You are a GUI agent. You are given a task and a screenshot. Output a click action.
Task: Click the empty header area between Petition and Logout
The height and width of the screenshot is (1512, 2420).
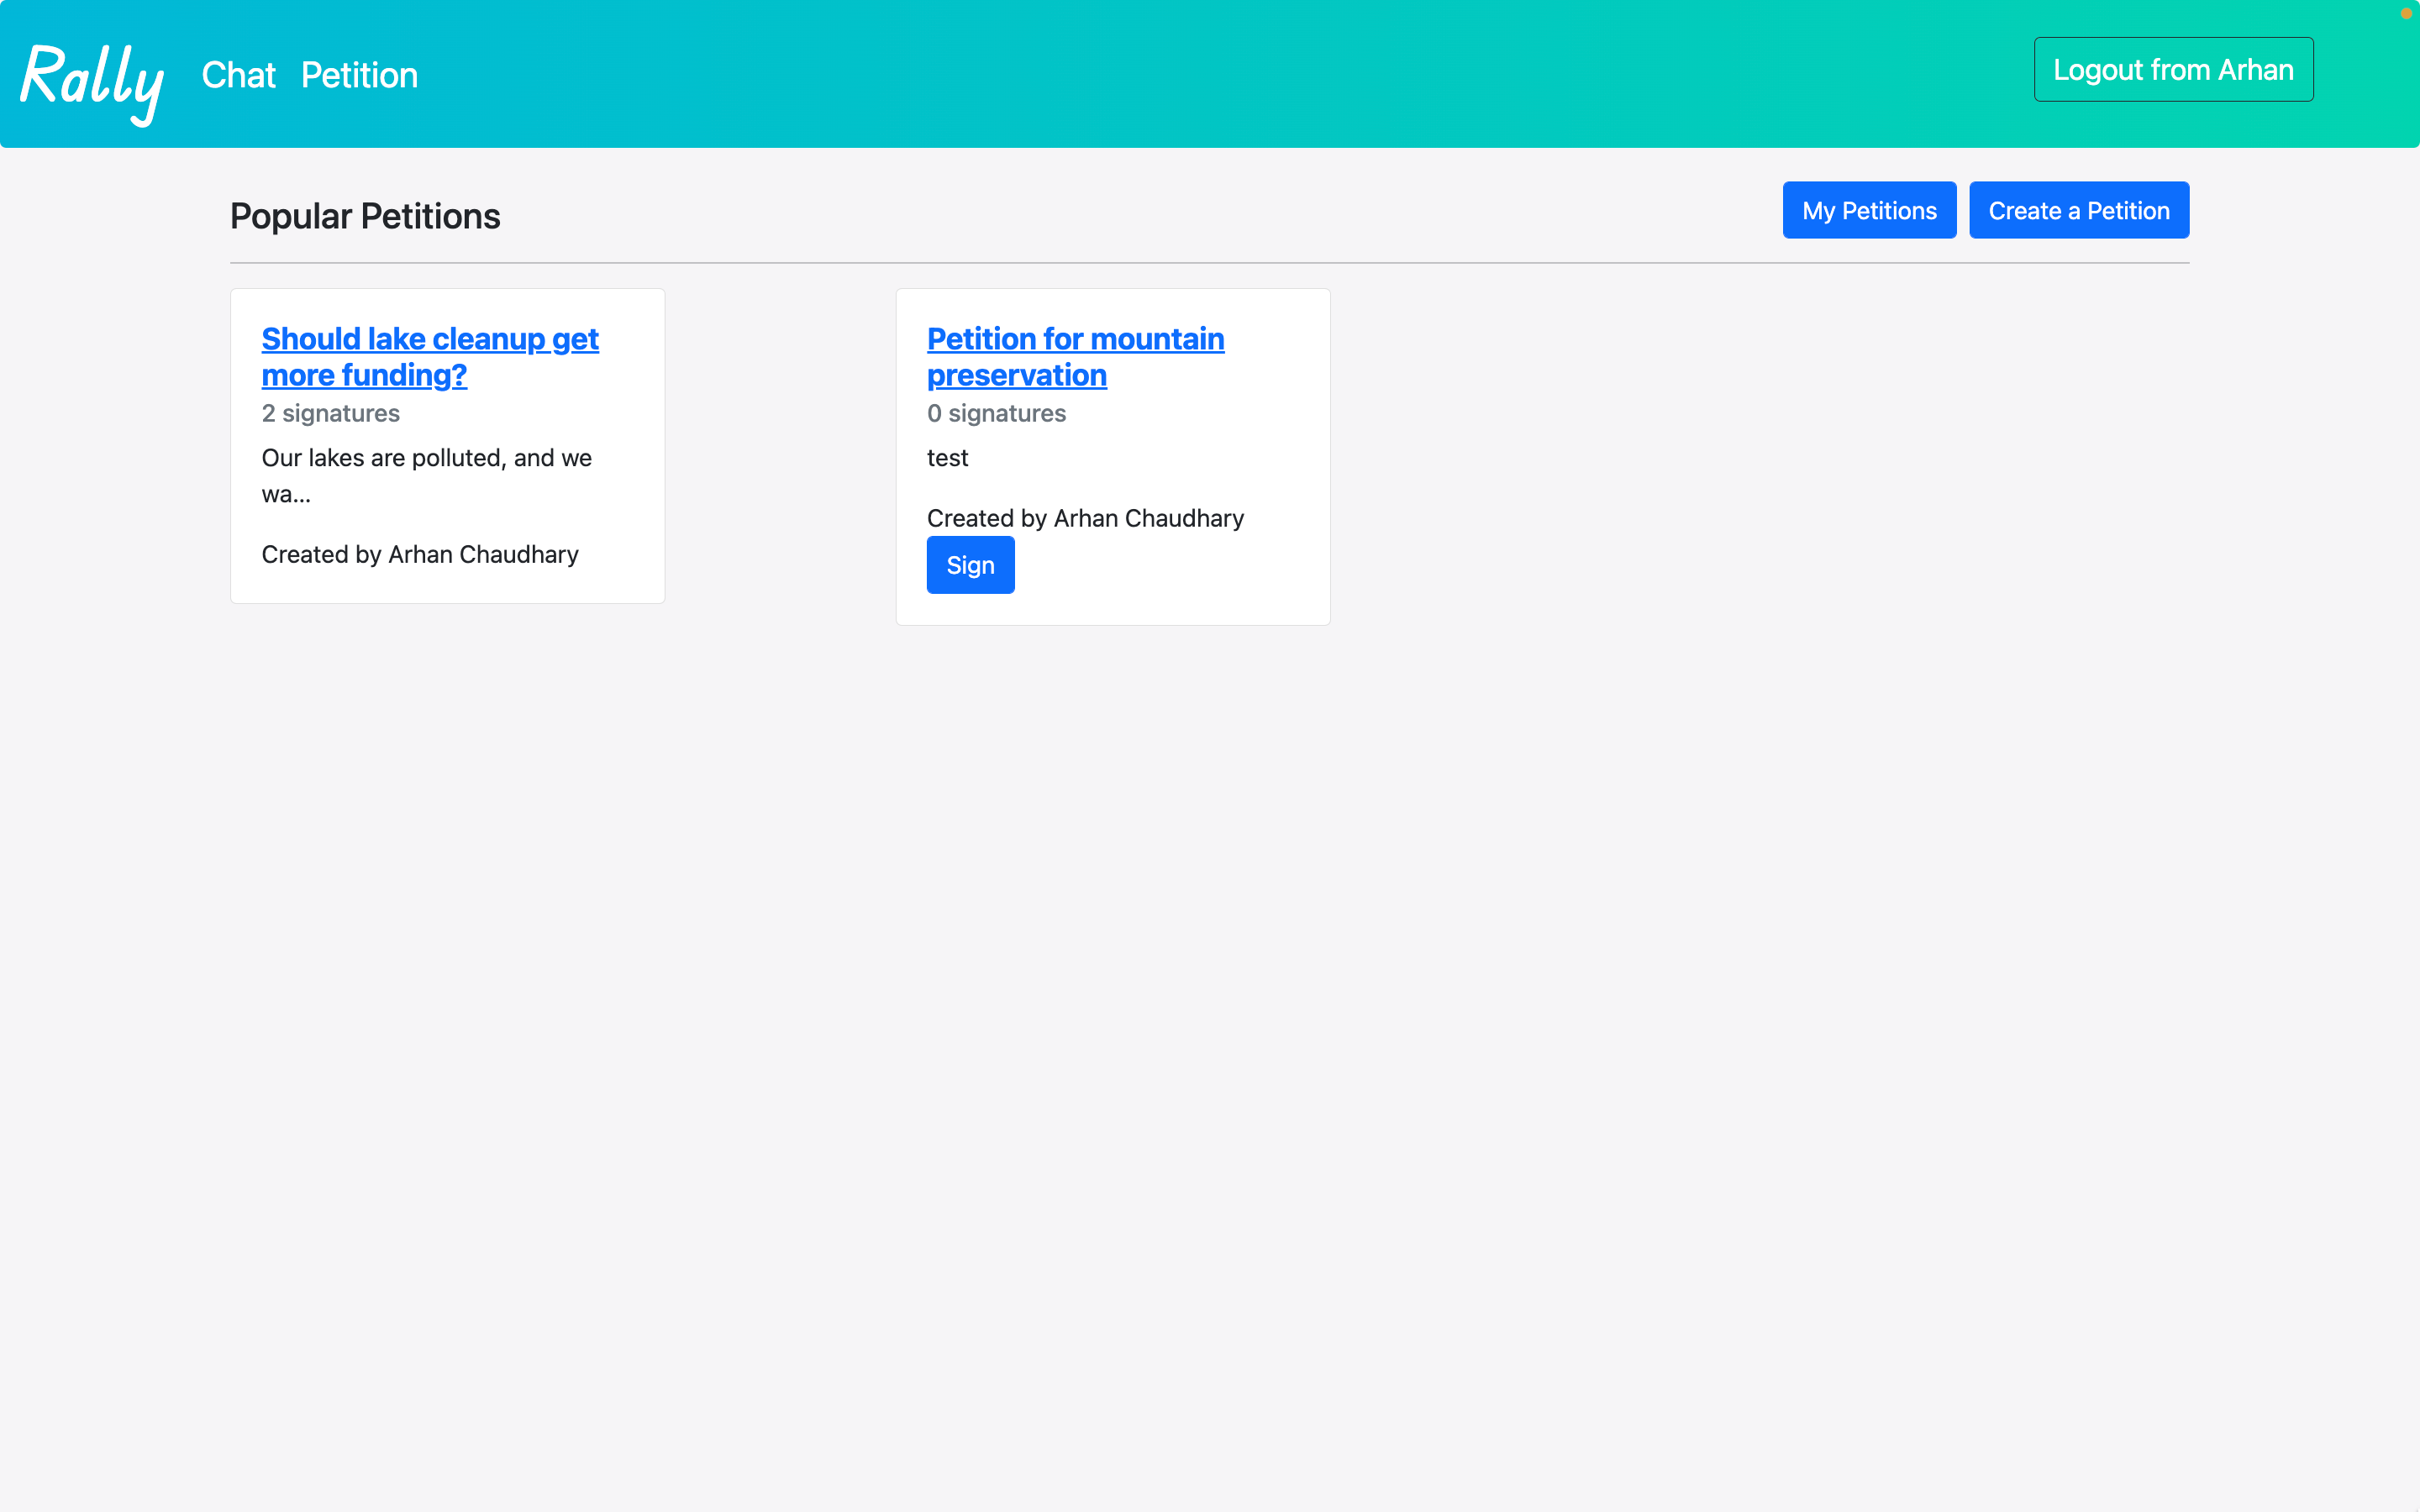(1200, 75)
